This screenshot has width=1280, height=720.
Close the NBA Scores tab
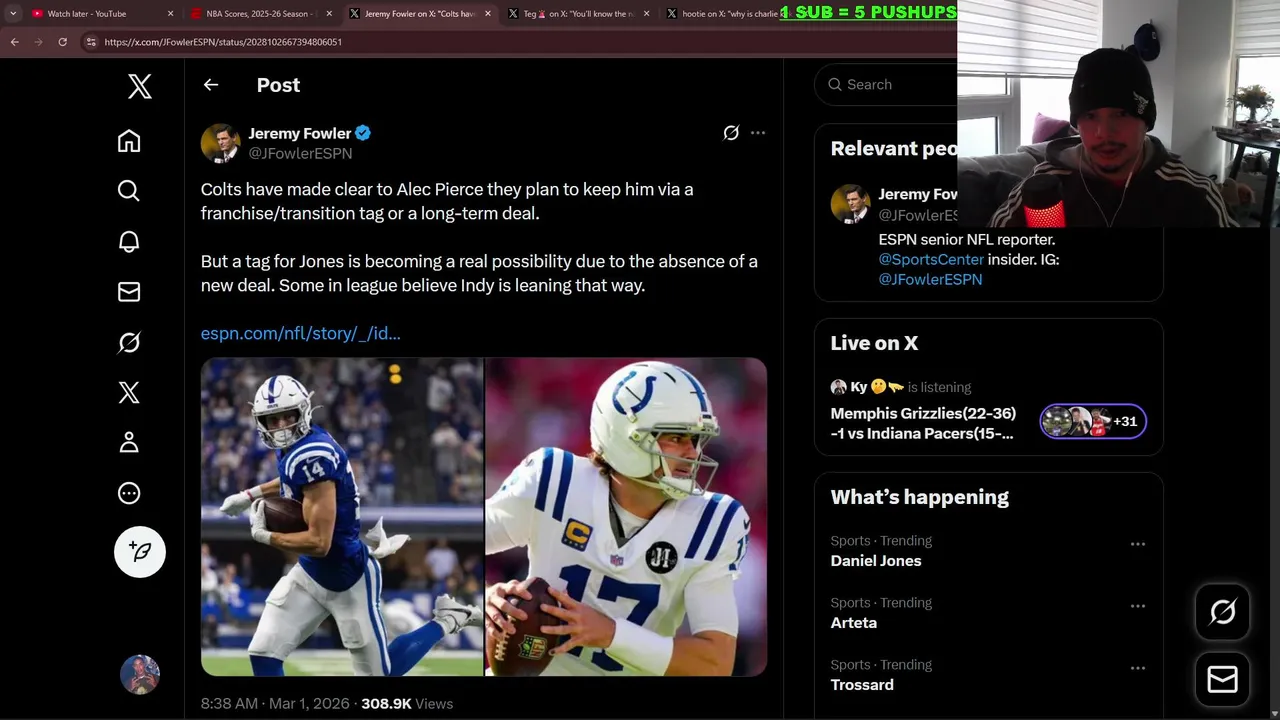pos(329,14)
